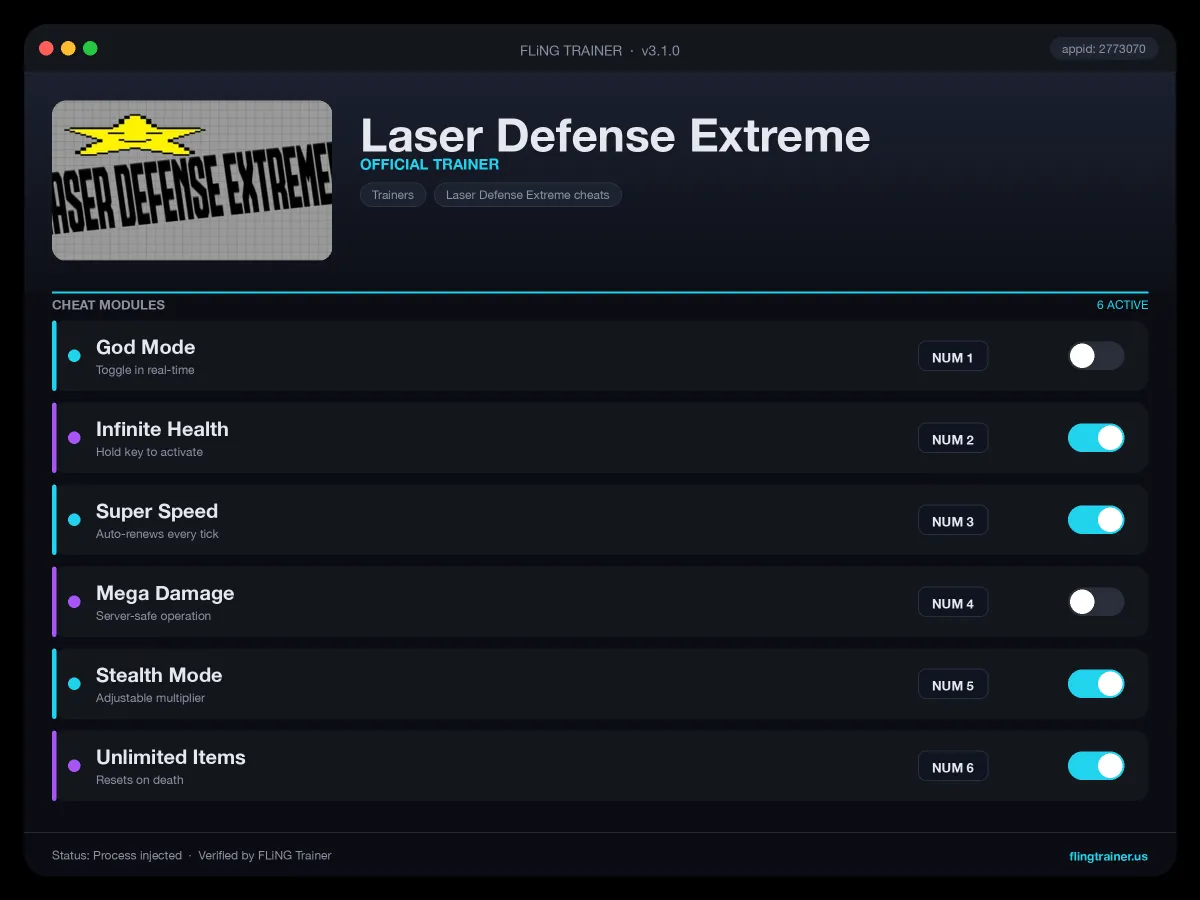Viewport: 1200px width, 900px height.
Task: Click the Unlimited Items title
Action: click(x=171, y=757)
